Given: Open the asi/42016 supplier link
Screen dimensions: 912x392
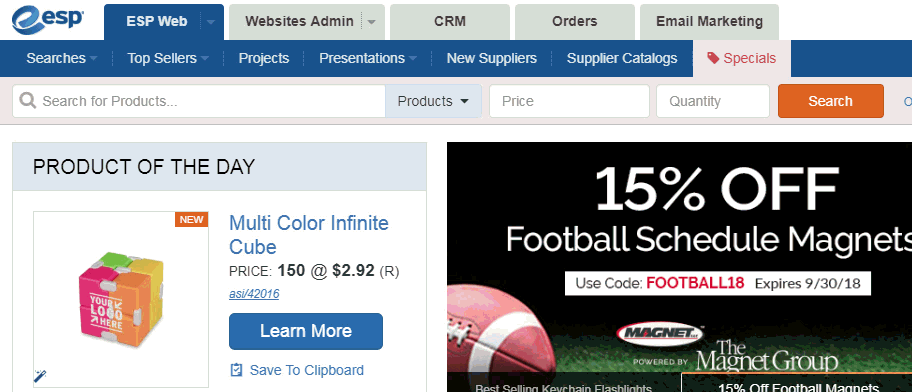Looking at the screenshot, I should [254, 294].
